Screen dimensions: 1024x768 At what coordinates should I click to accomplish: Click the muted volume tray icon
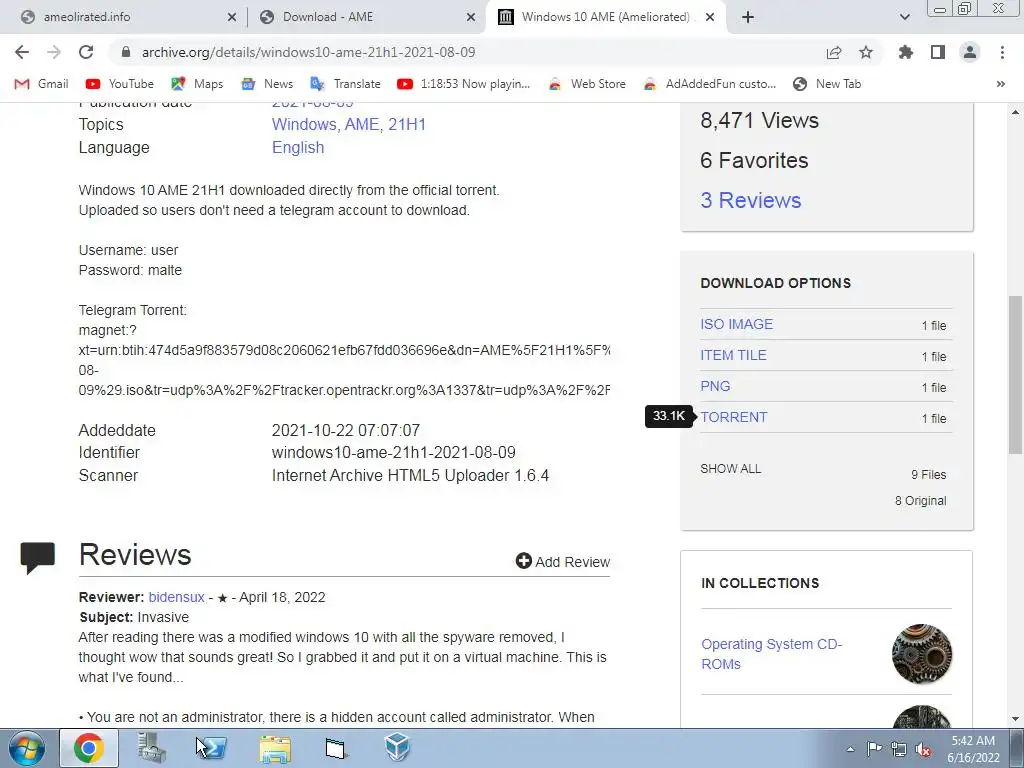[x=923, y=749]
